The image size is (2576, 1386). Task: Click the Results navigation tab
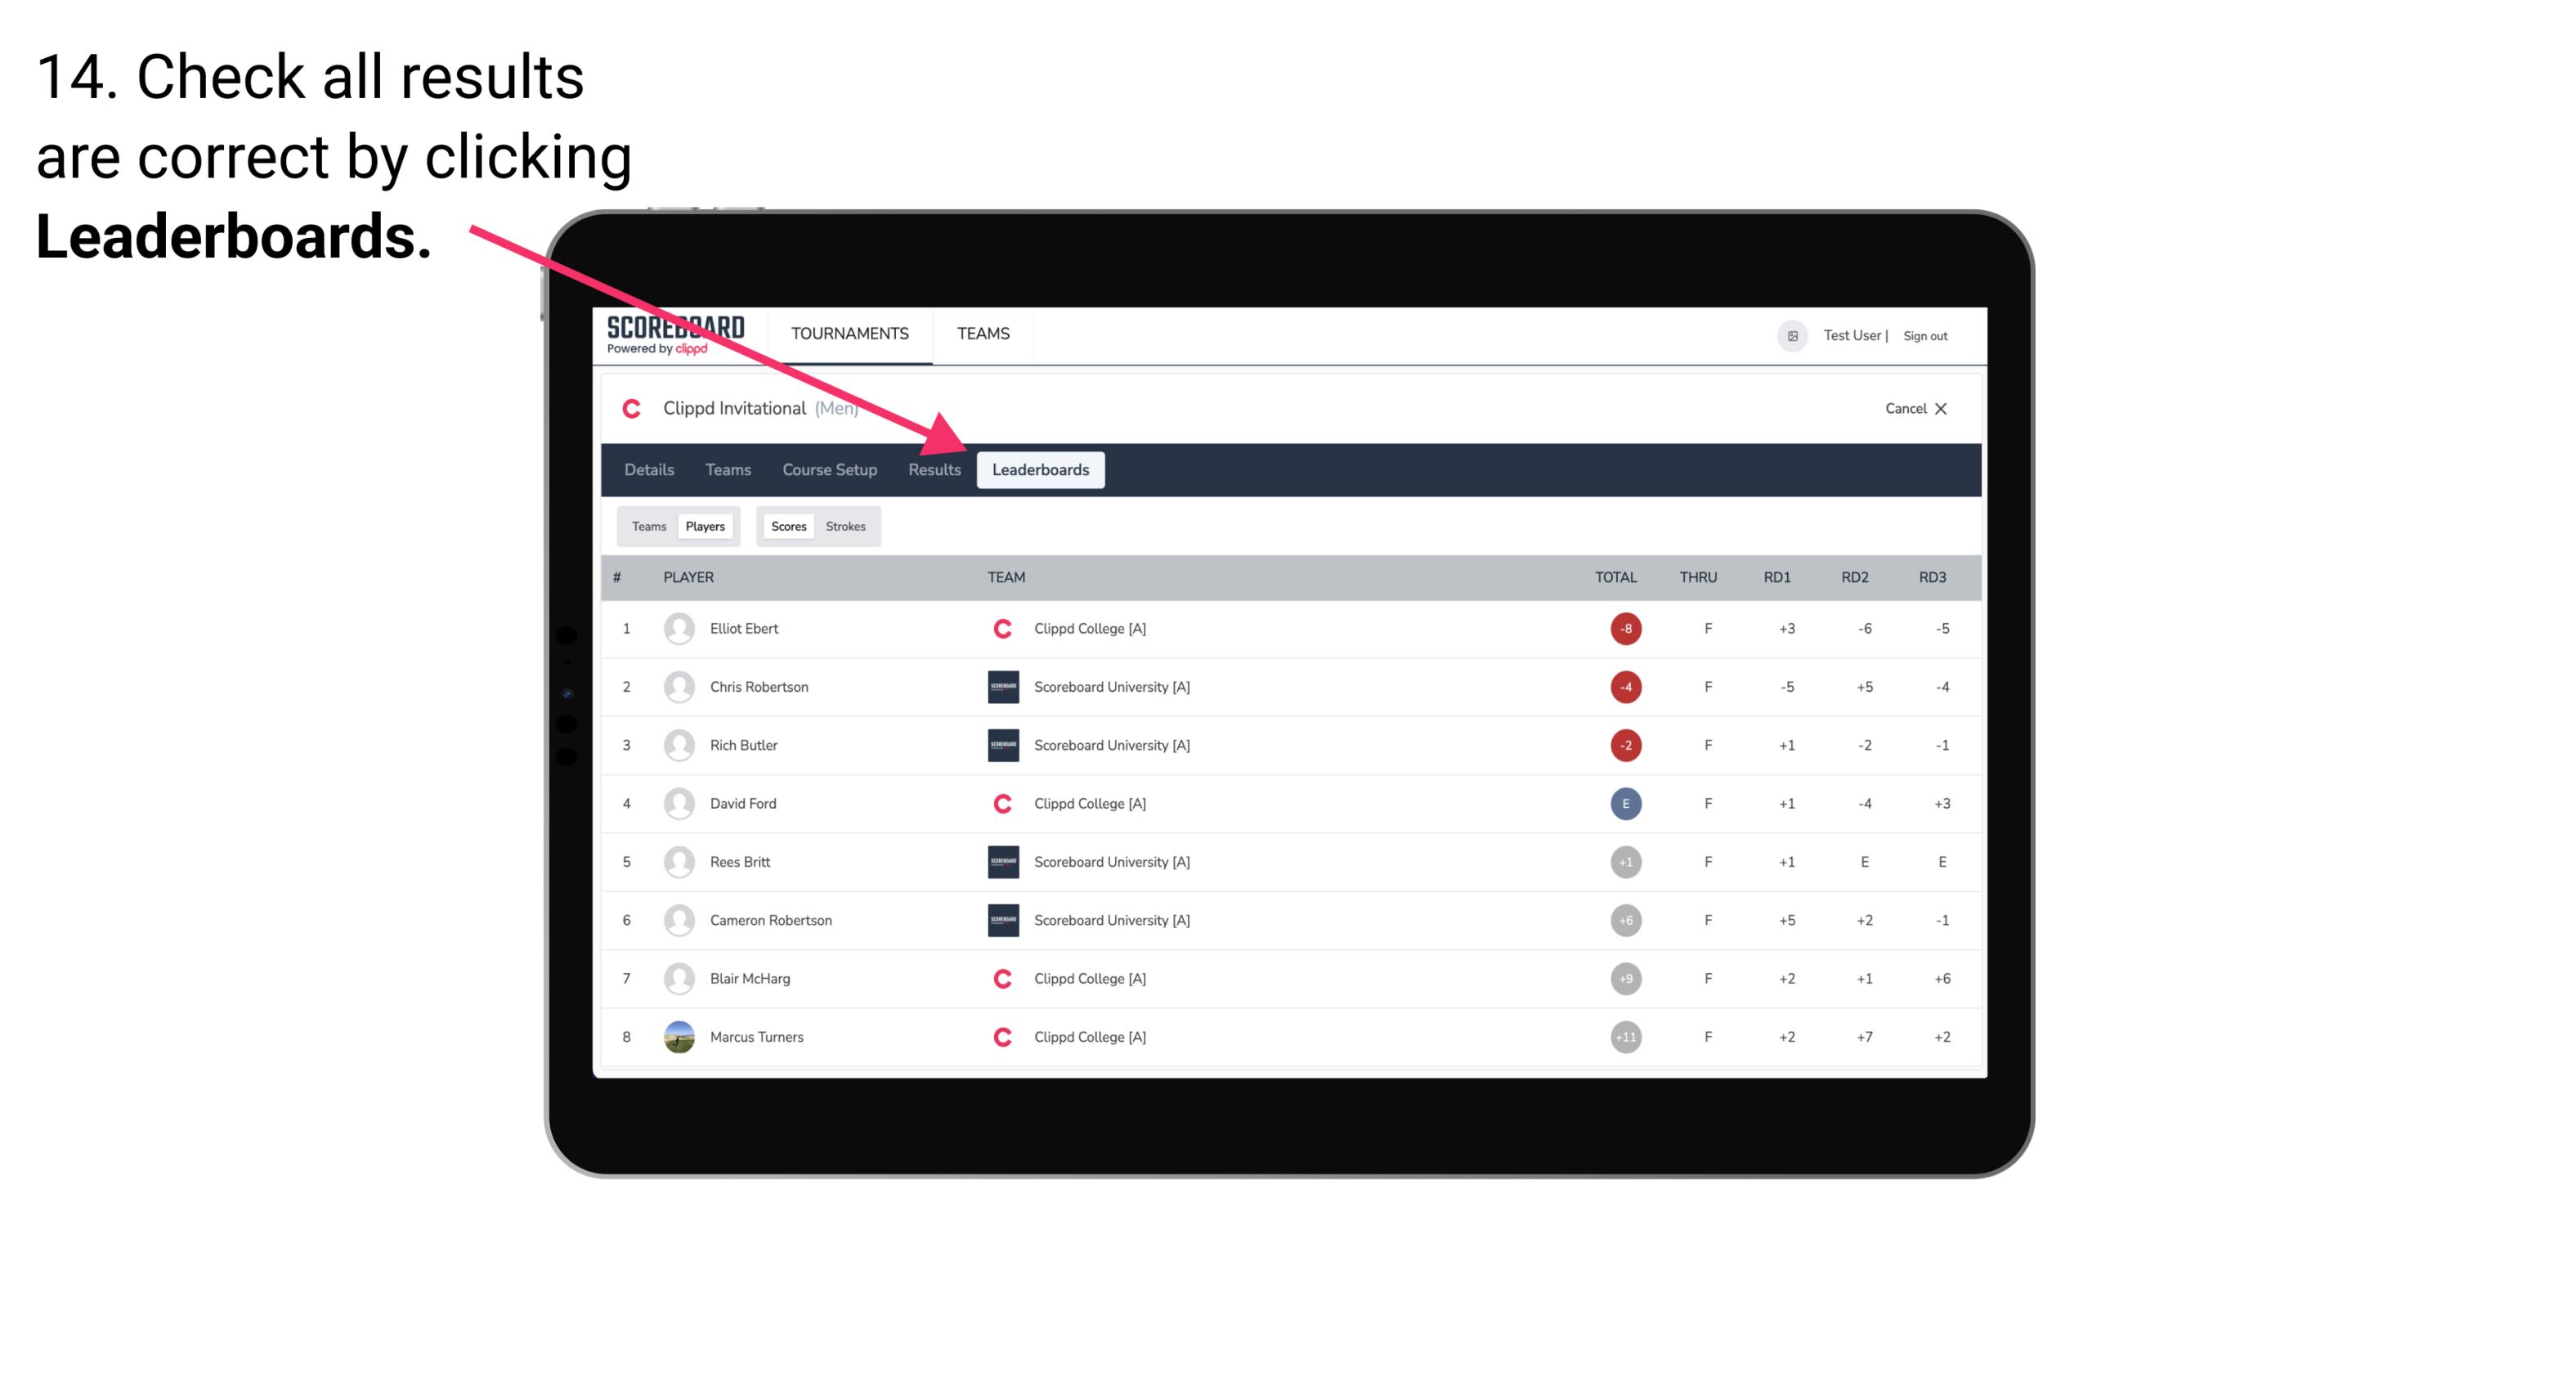[x=933, y=469]
